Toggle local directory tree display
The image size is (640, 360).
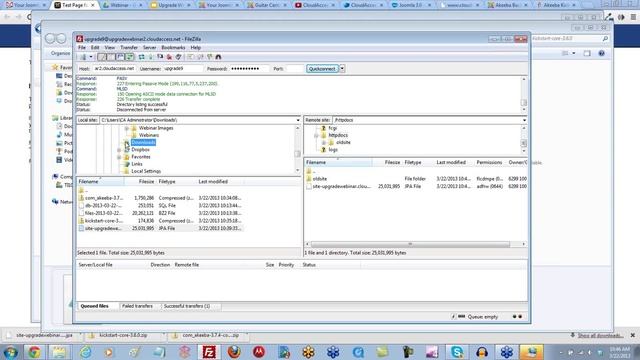(x=111, y=57)
